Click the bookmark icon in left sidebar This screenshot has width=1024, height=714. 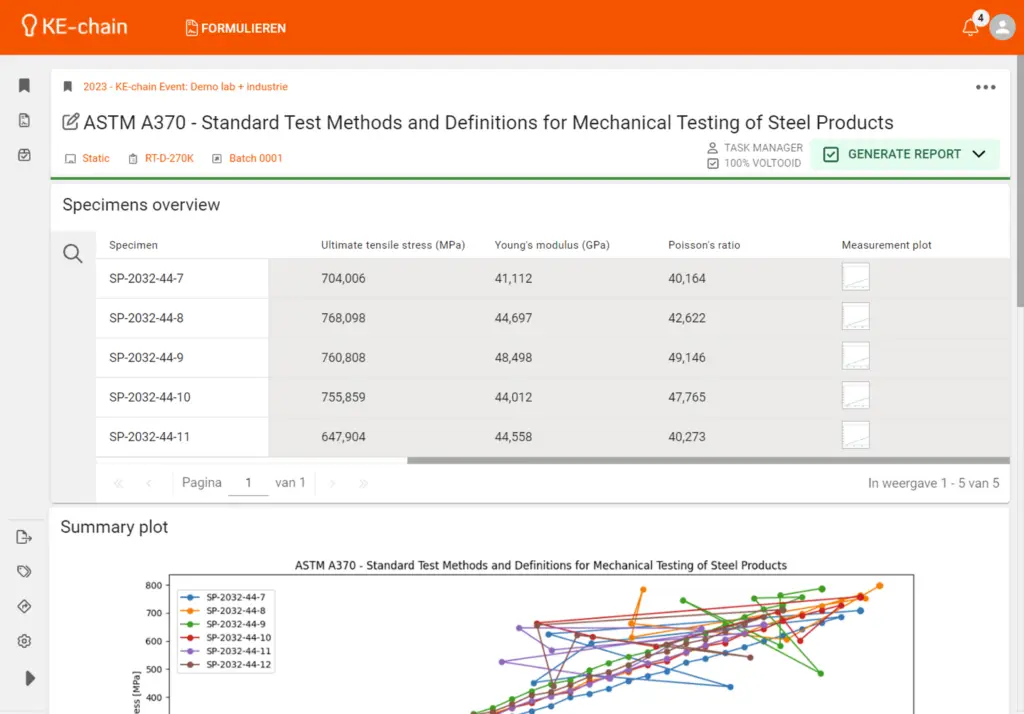click(x=25, y=86)
